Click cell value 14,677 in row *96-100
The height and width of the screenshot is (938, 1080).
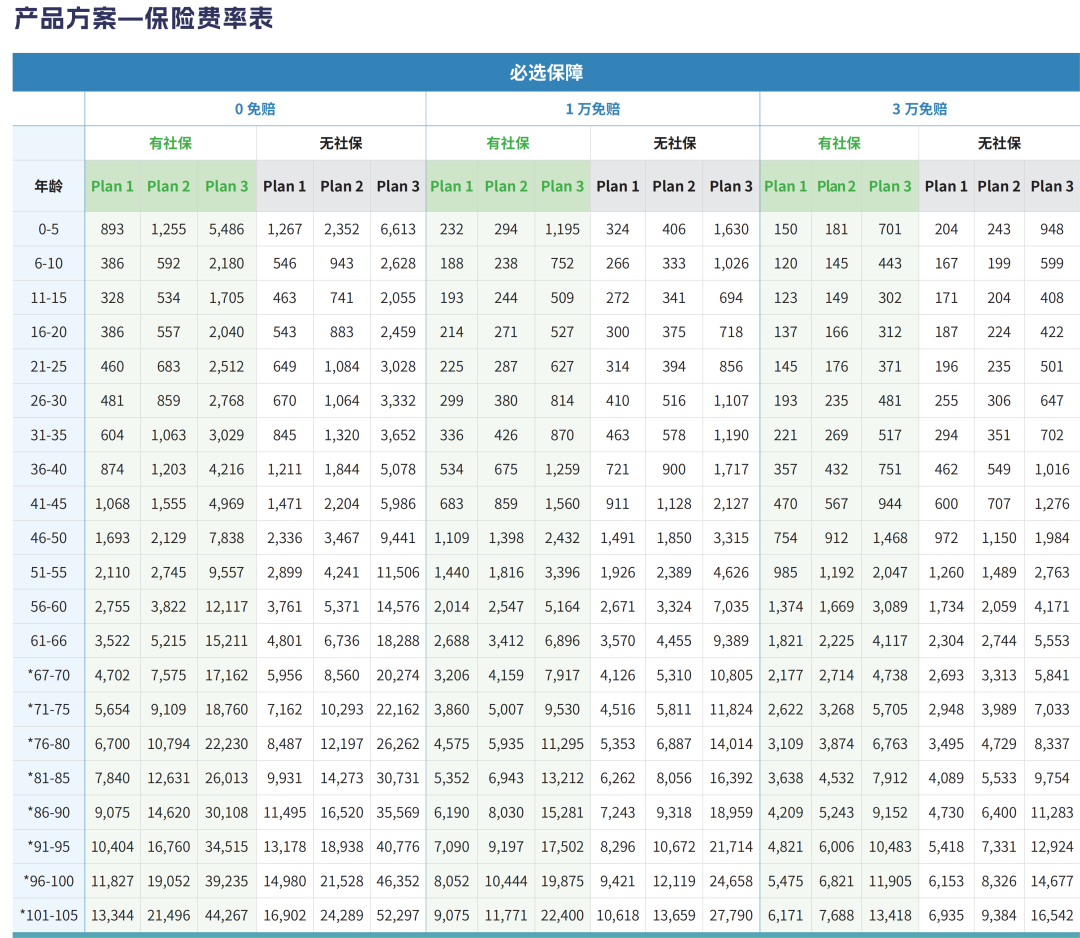tap(1052, 882)
